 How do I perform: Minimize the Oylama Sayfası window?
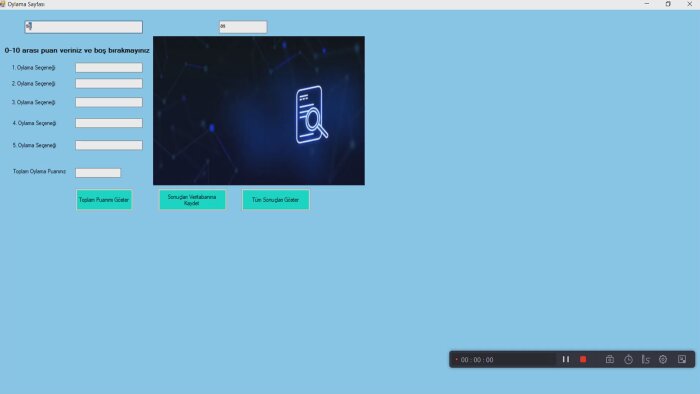pyautogui.click(x=647, y=4)
